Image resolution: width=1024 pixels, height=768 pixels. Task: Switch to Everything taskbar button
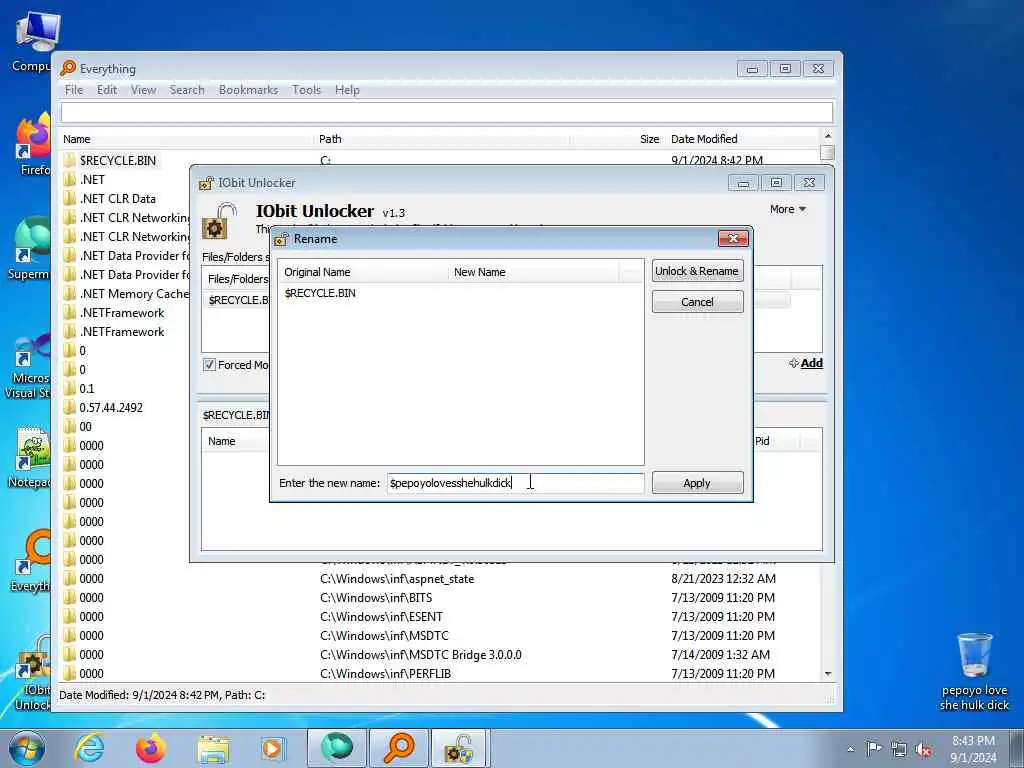click(399, 748)
